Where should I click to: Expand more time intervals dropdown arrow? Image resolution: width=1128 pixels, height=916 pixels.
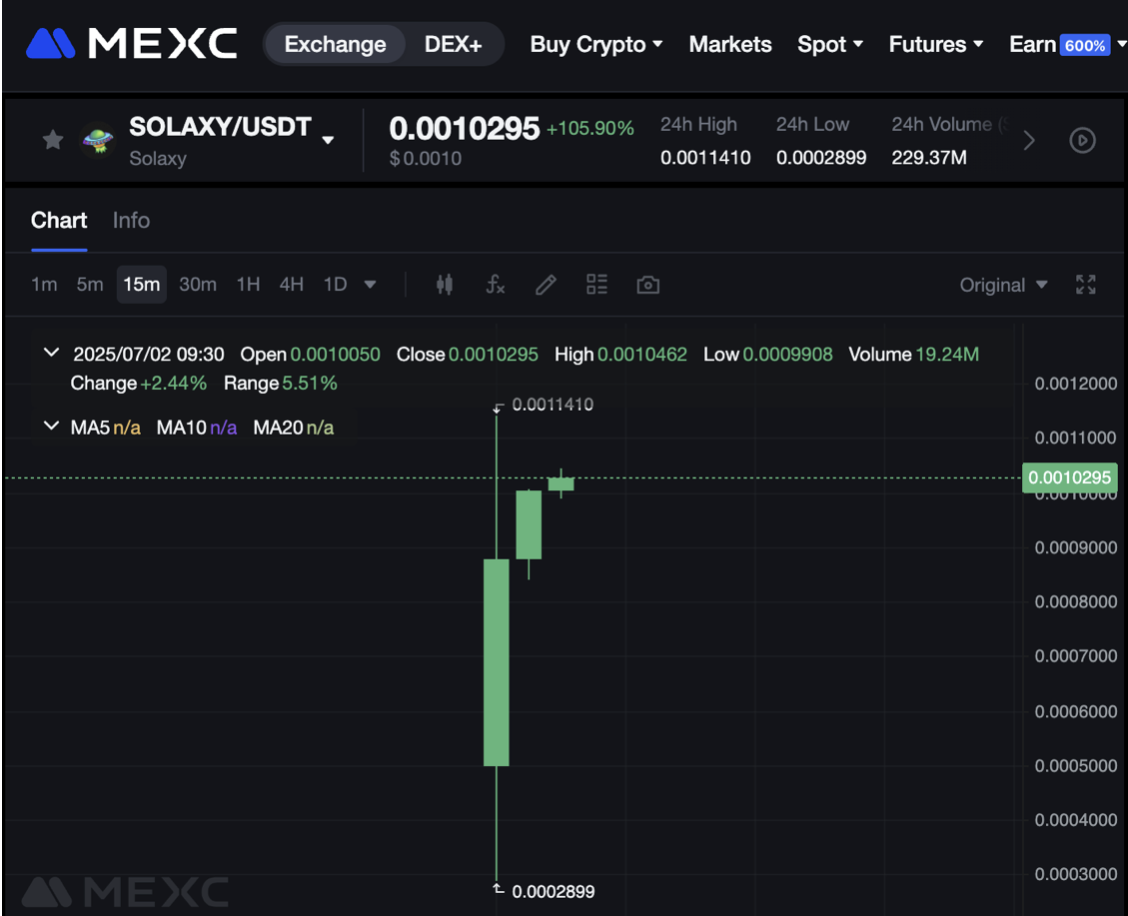tap(370, 285)
